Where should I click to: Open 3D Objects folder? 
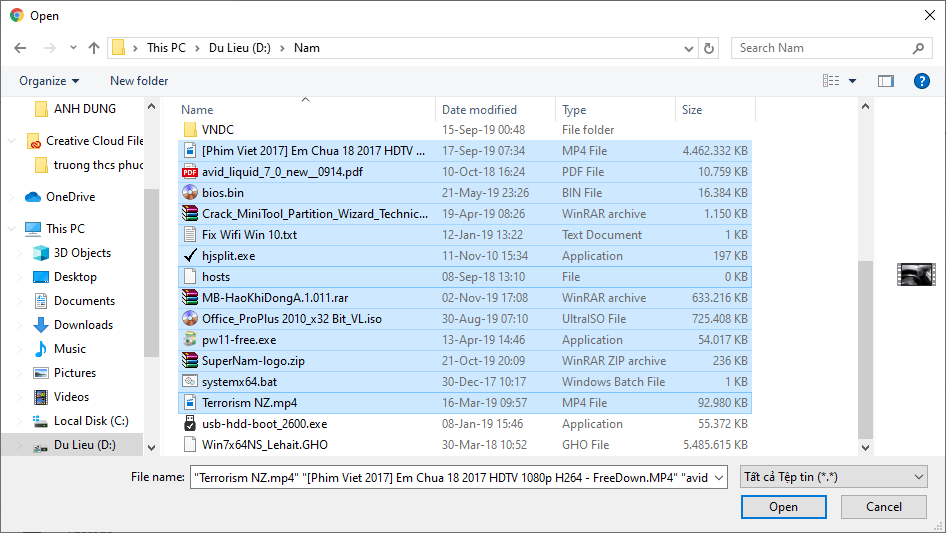click(x=82, y=253)
